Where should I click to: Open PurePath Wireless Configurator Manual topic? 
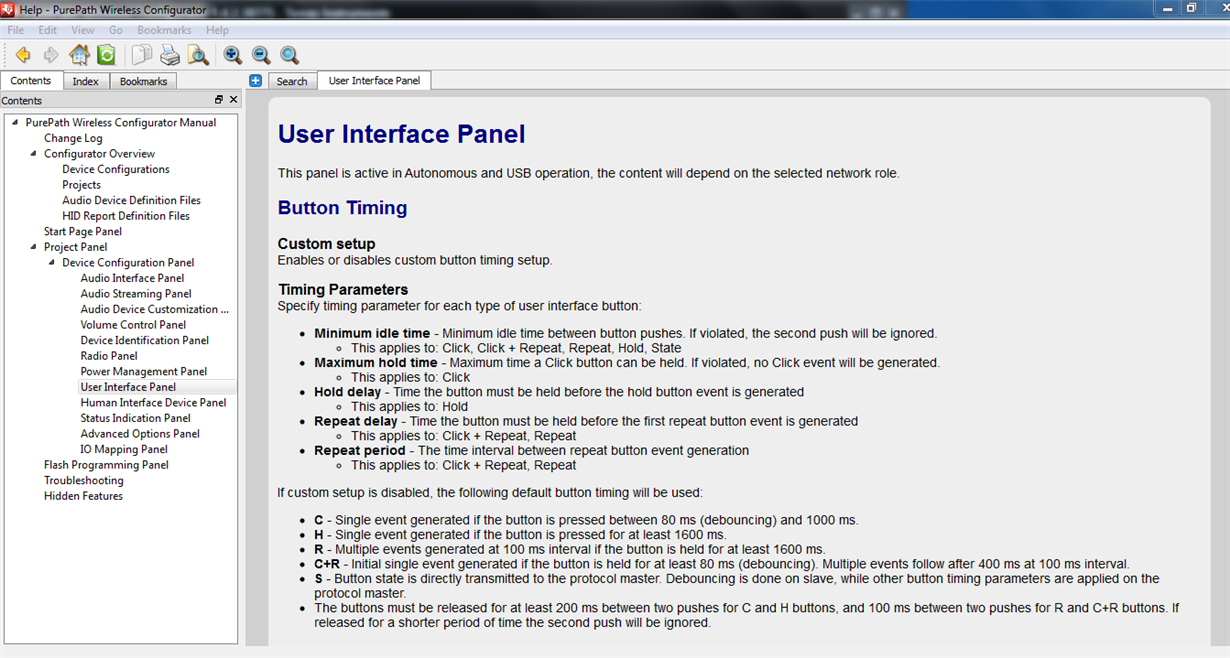coord(121,123)
